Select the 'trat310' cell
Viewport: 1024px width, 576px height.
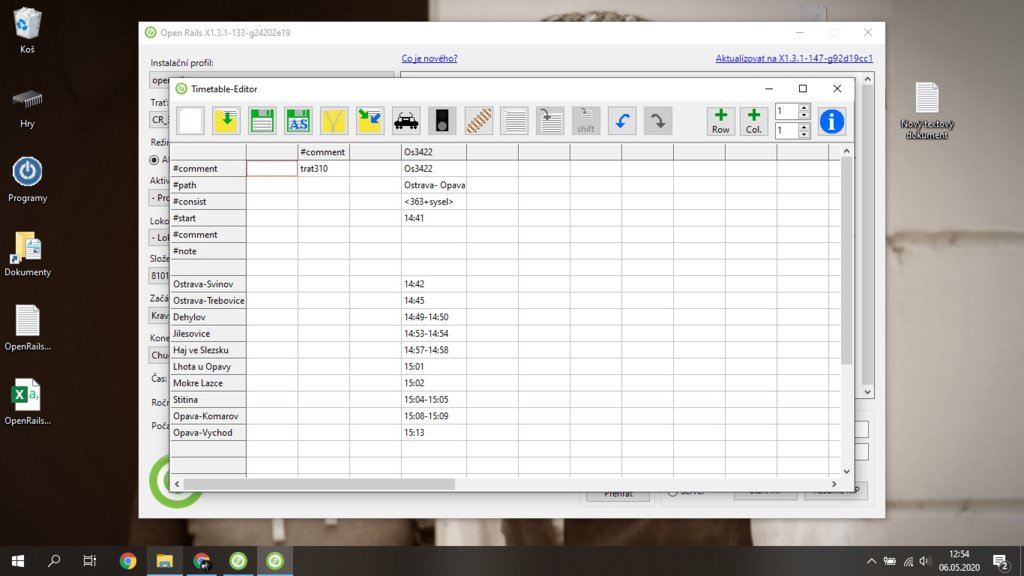coord(323,168)
